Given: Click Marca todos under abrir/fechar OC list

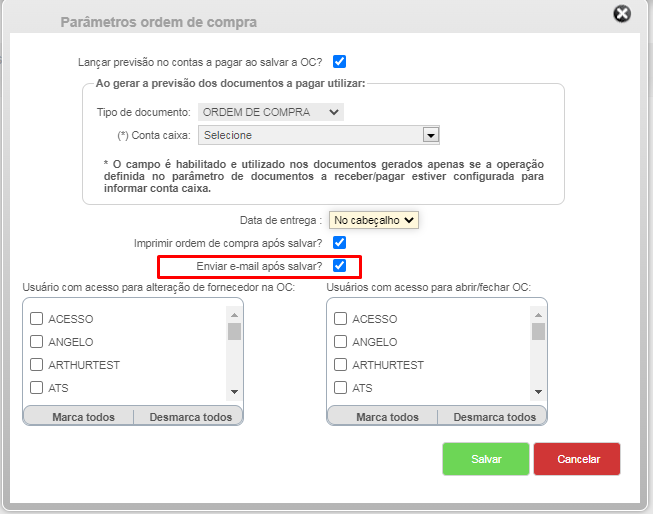Looking at the screenshot, I should click(387, 417).
